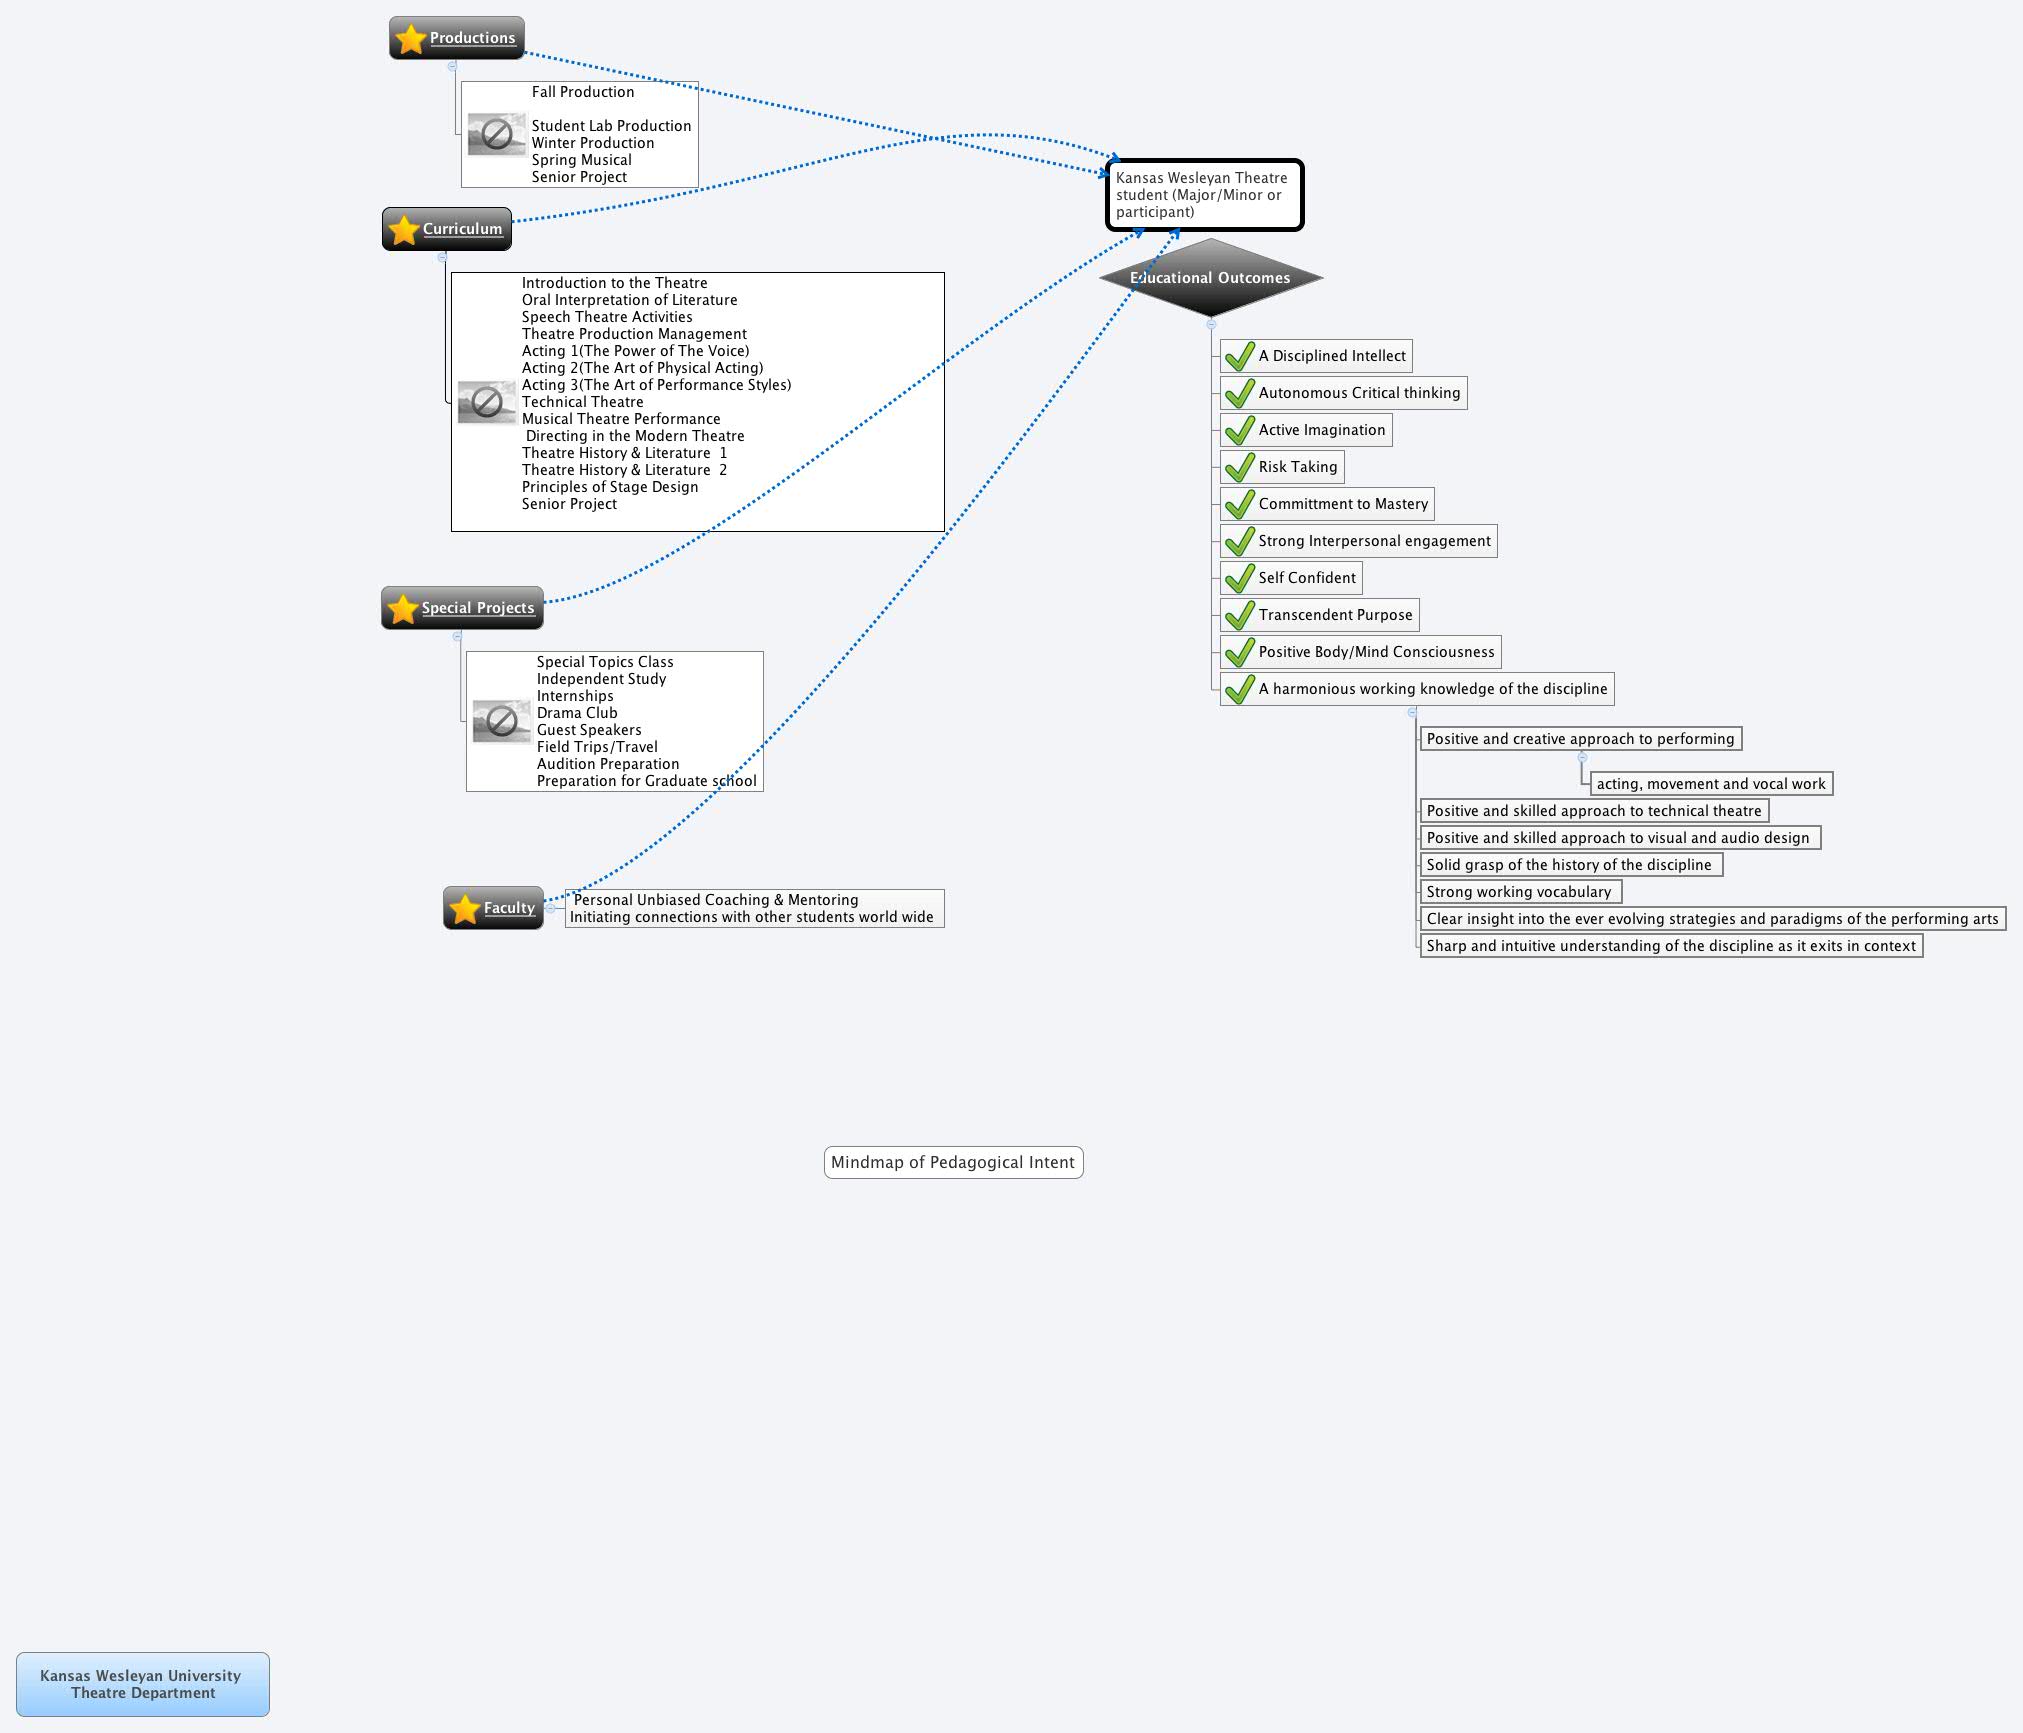Image resolution: width=2023 pixels, height=1733 pixels.
Task: Collapse the Productions branch
Action: pyautogui.click(x=452, y=66)
